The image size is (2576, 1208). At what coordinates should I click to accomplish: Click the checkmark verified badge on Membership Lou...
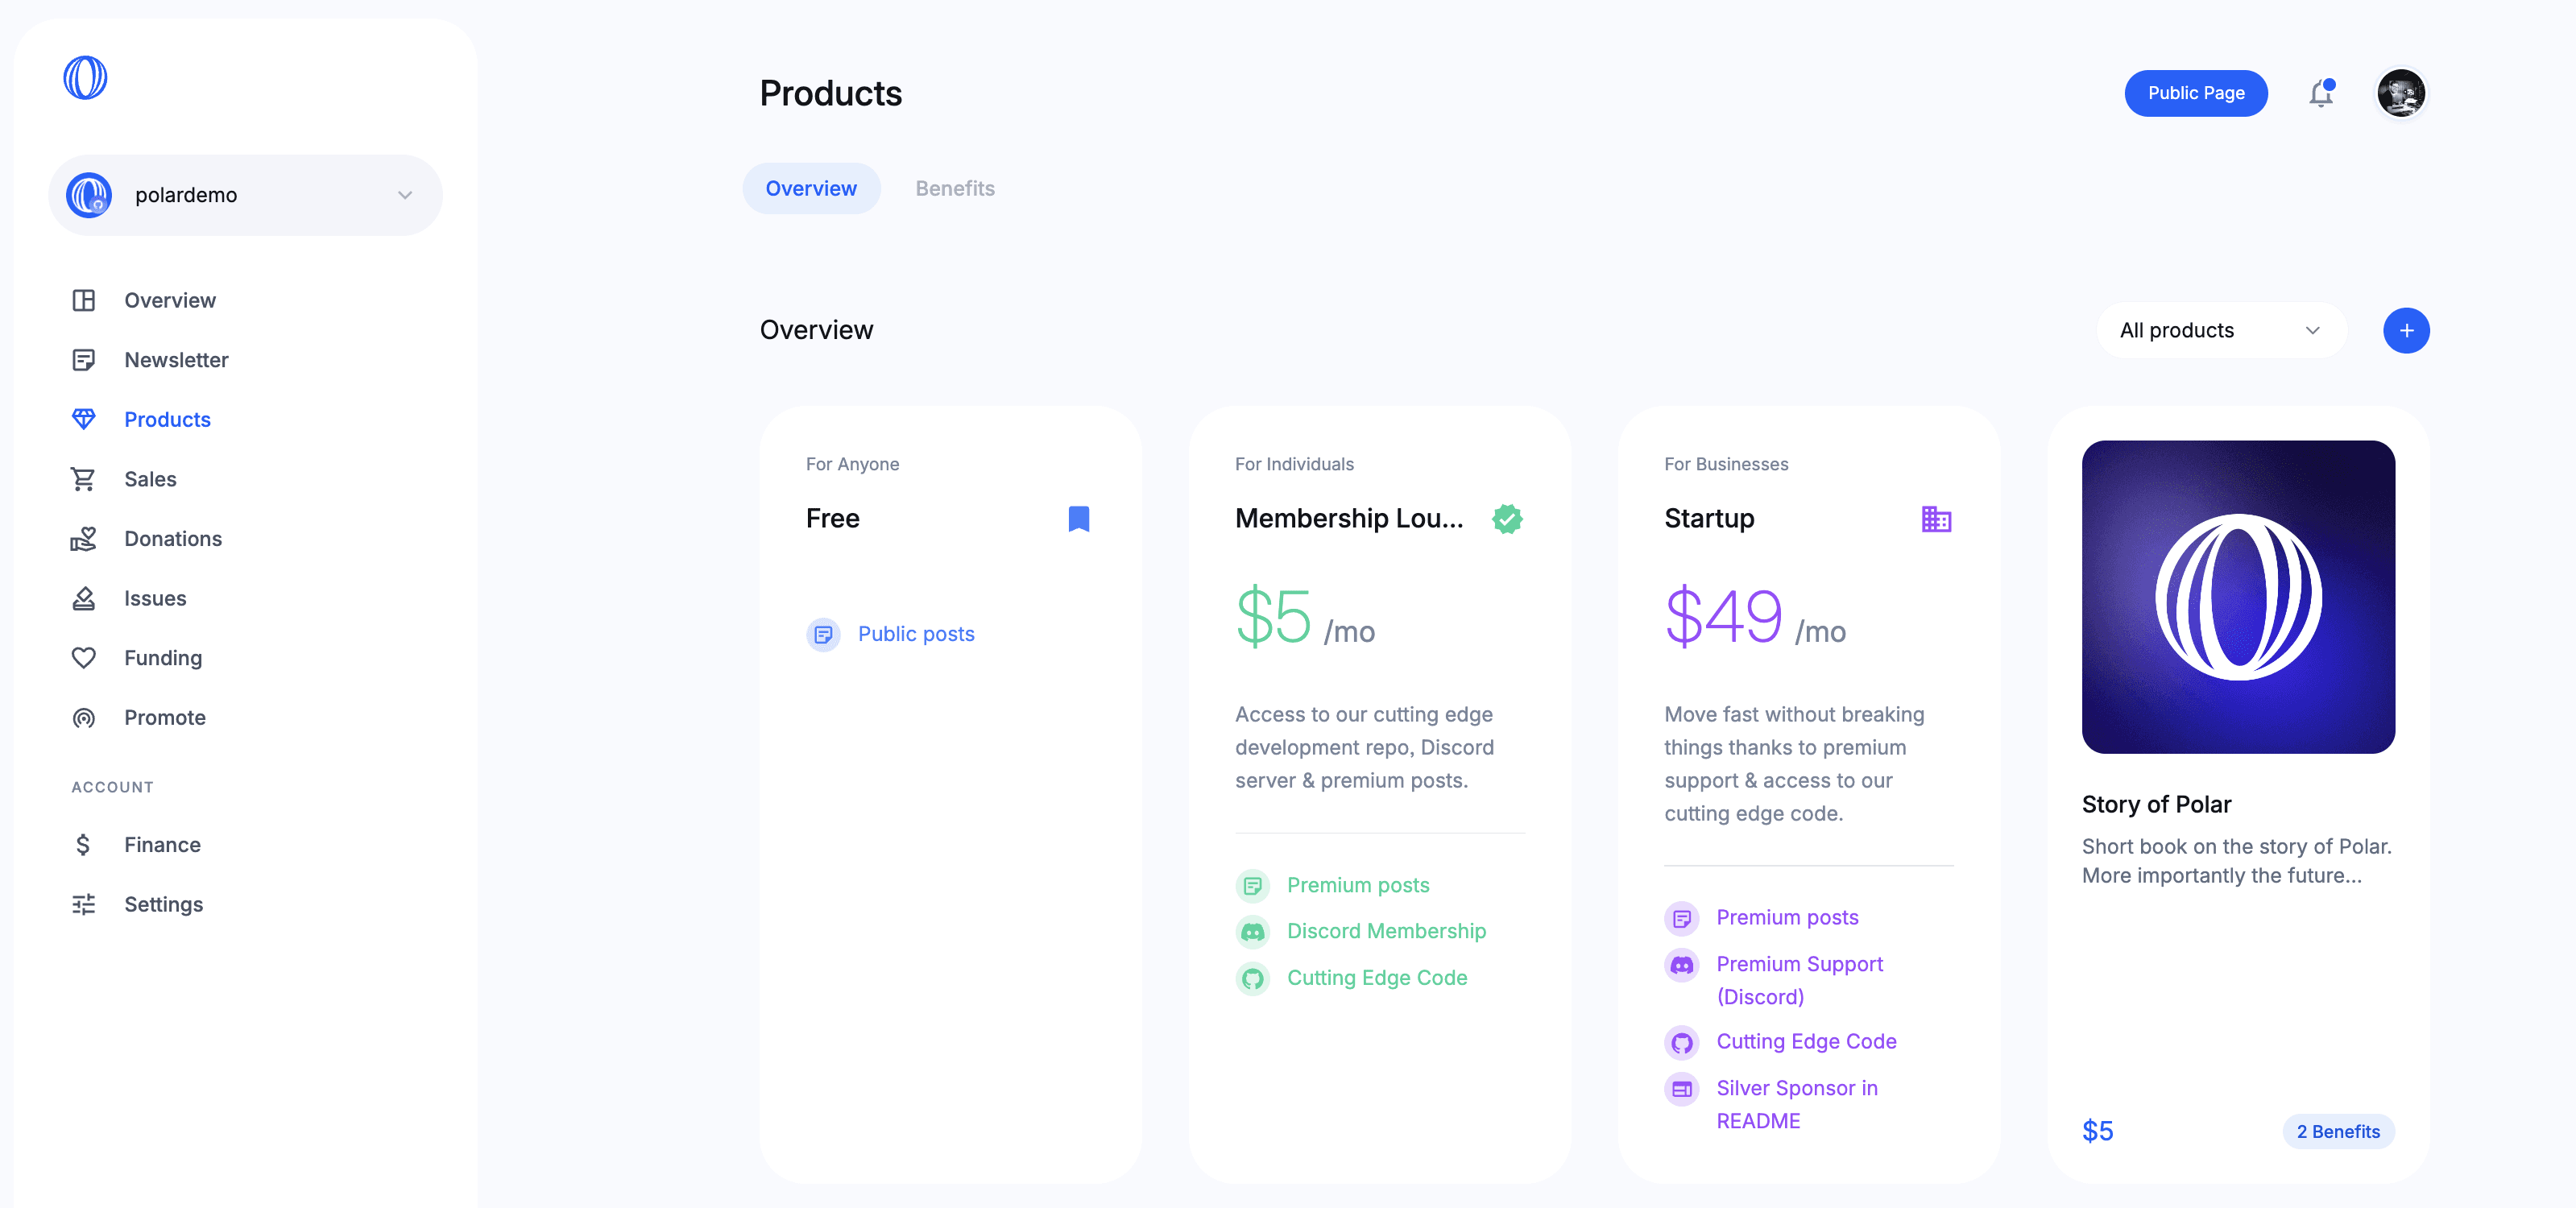click(x=1506, y=518)
